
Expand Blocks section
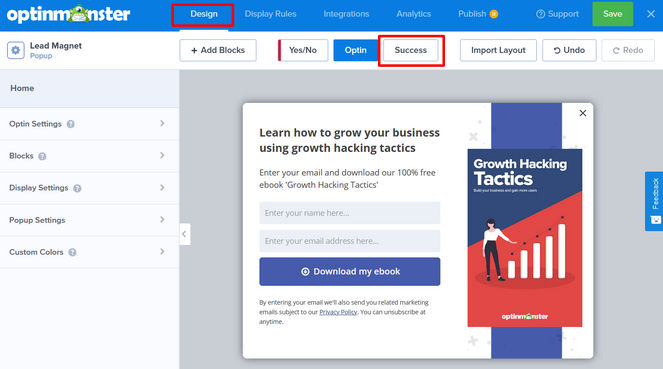click(89, 156)
